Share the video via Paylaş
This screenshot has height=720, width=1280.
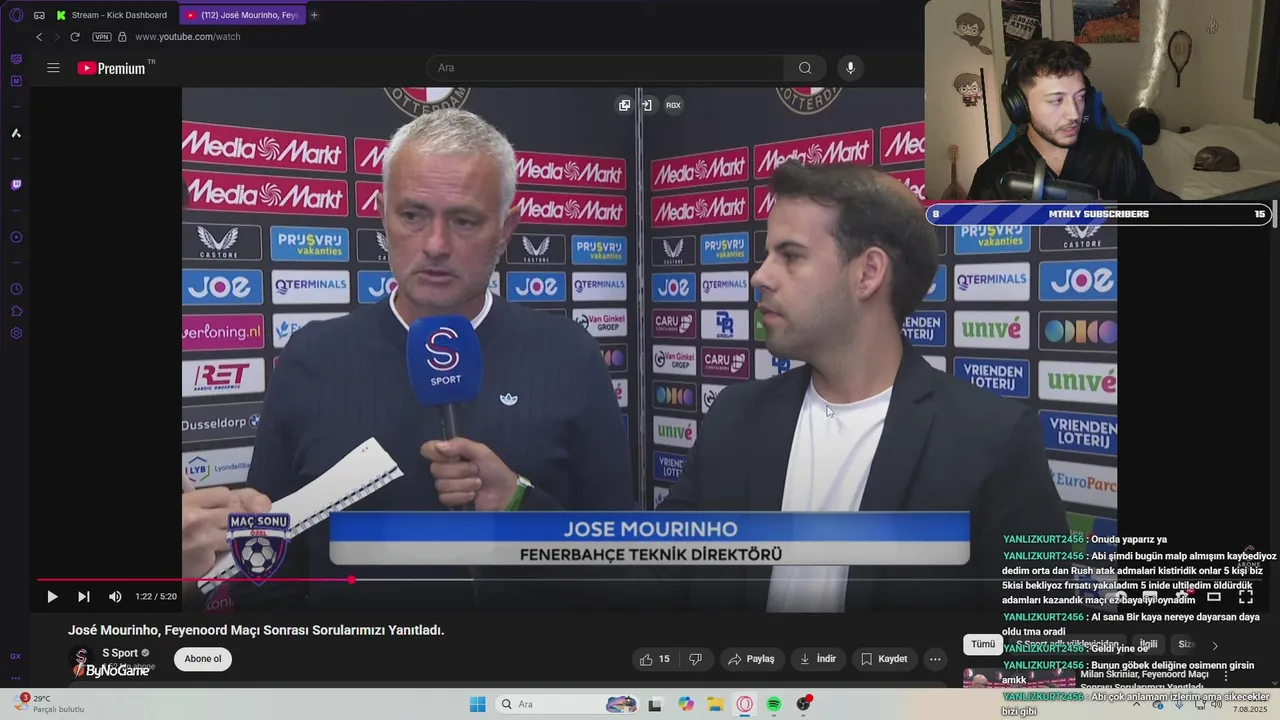click(751, 659)
